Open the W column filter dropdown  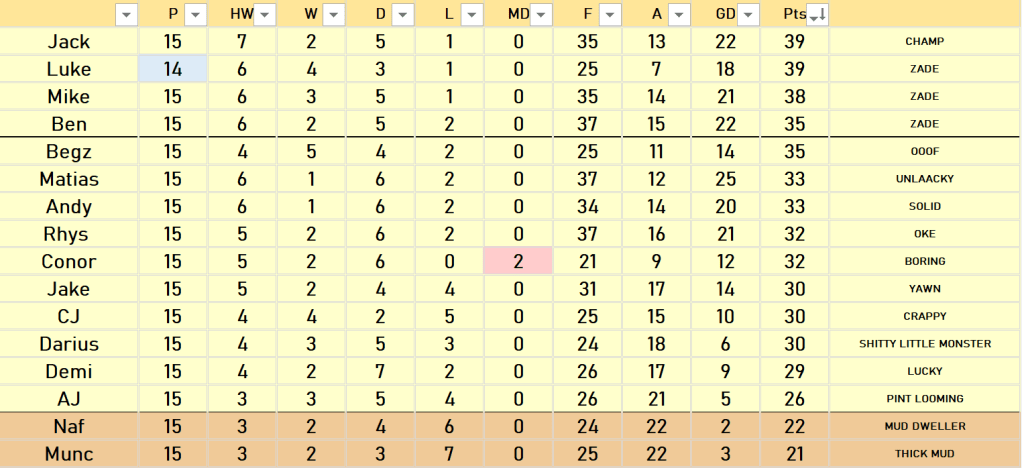point(333,15)
